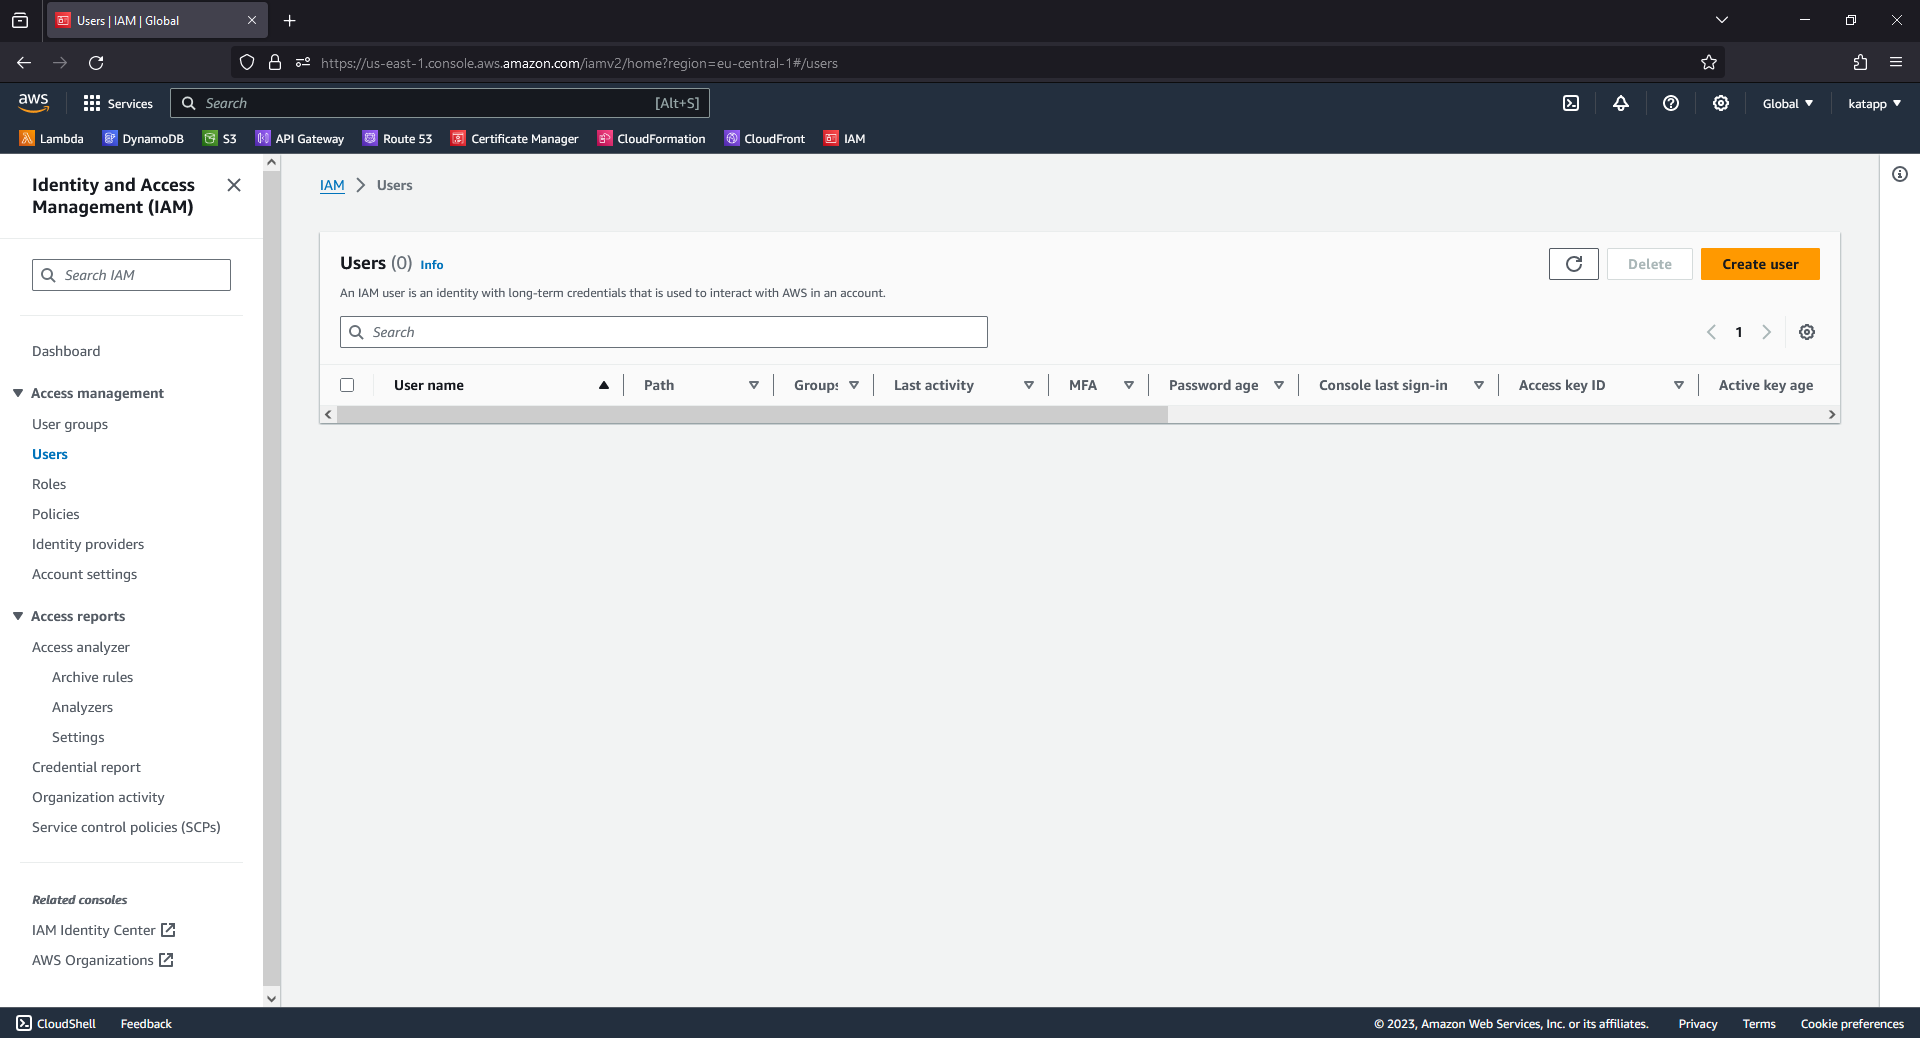Image resolution: width=1920 pixels, height=1038 pixels.
Task: Click the Create user button
Action: point(1760,264)
